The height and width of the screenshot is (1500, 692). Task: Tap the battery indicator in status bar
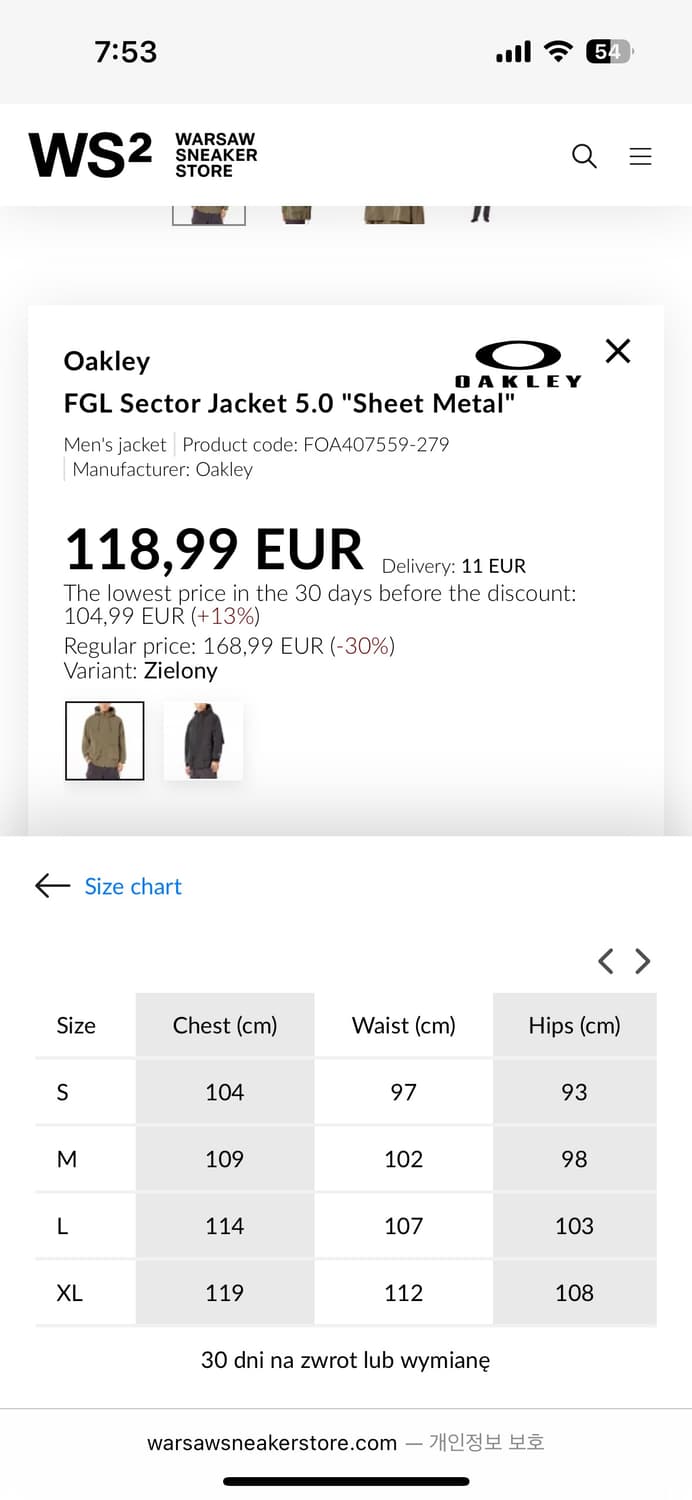[609, 52]
